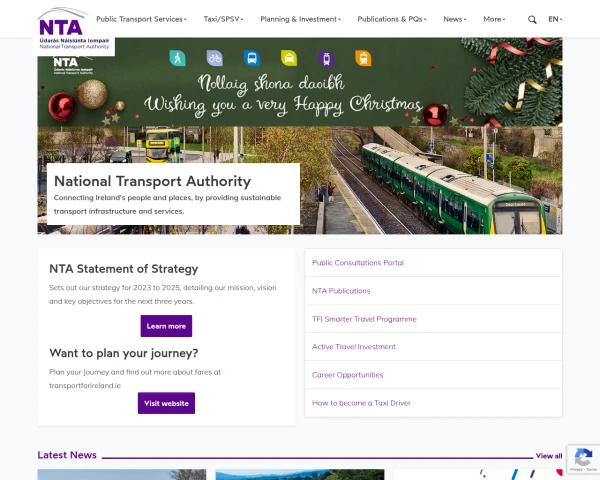The image size is (600, 480).
Task: Select the purple tram icon in banner
Action: coord(326,59)
